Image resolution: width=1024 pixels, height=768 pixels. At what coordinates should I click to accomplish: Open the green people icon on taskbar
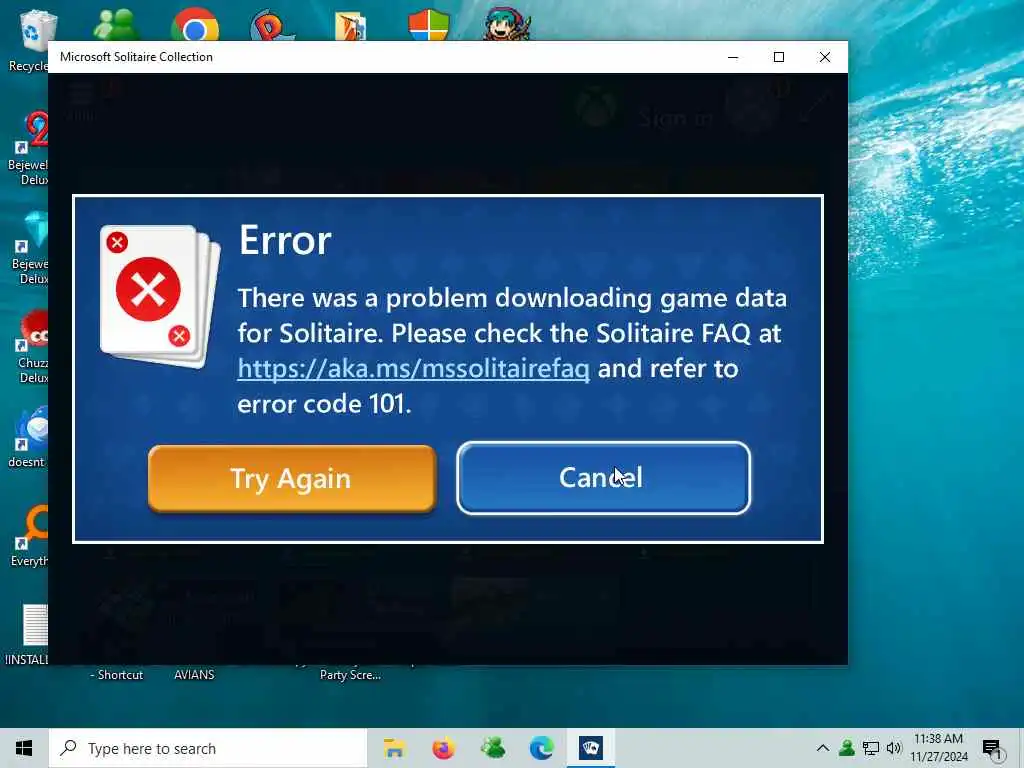click(x=492, y=748)
